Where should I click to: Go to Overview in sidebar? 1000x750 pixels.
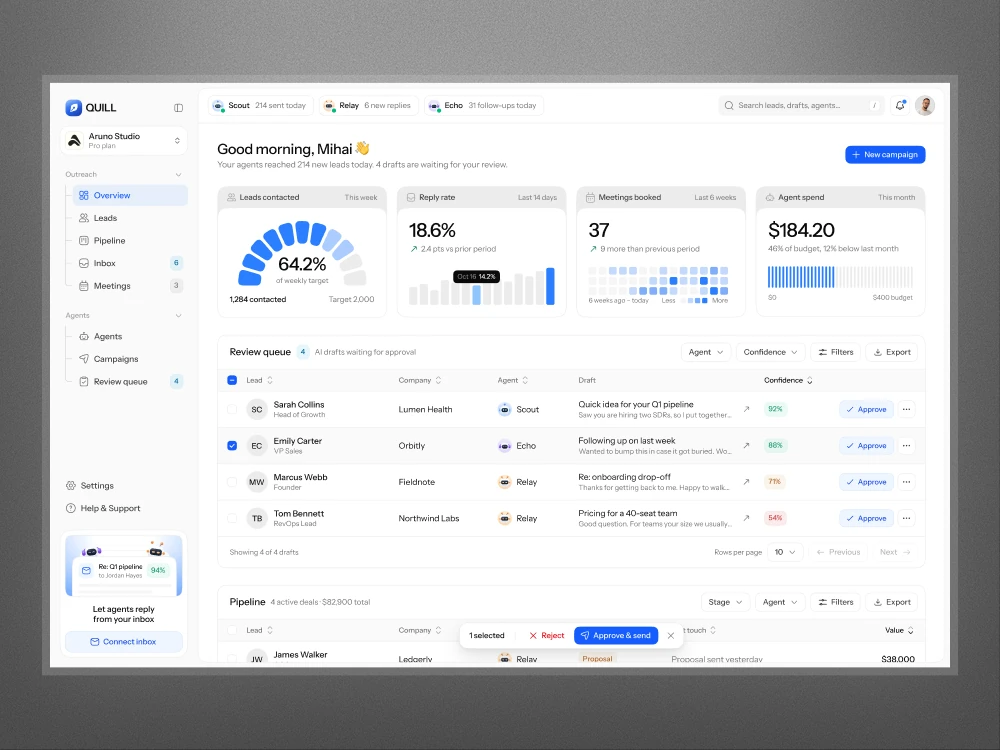pyautogui.click(x=130, y=195)
